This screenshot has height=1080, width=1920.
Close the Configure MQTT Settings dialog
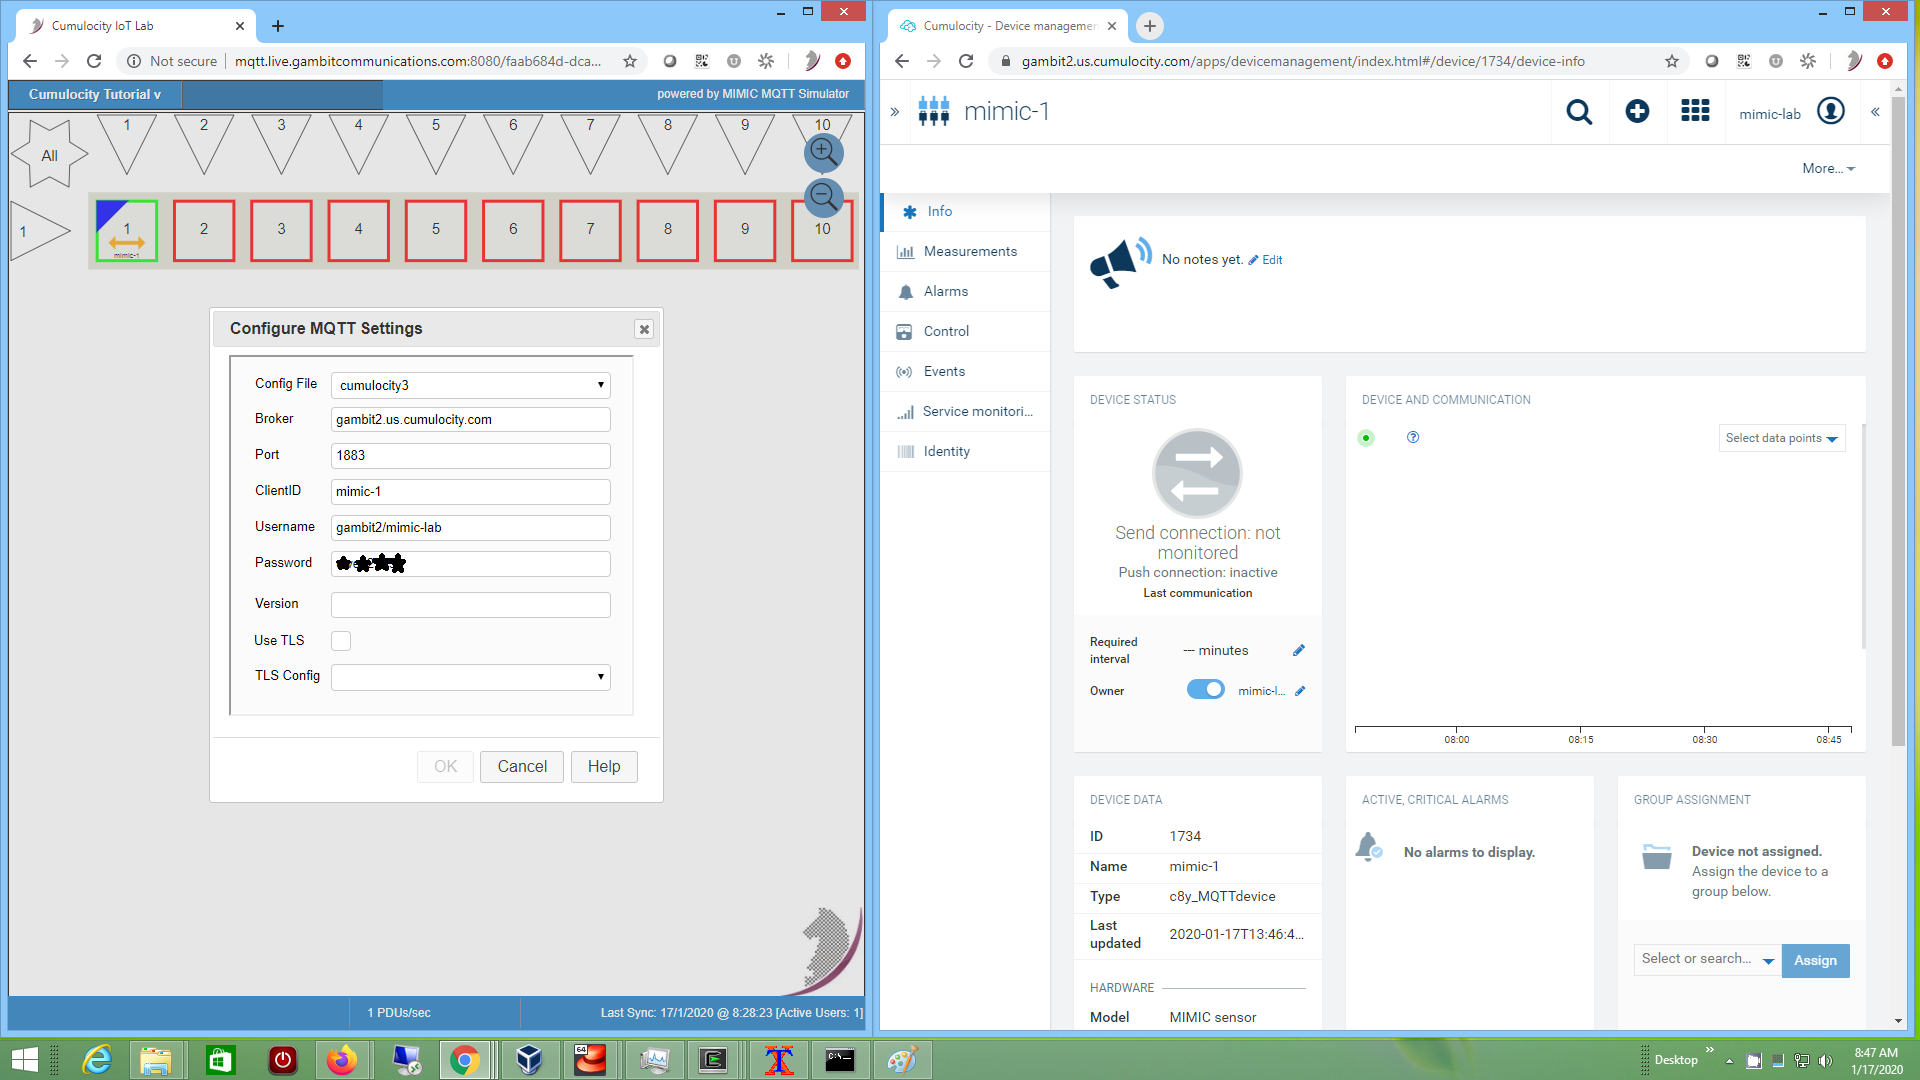644,329
